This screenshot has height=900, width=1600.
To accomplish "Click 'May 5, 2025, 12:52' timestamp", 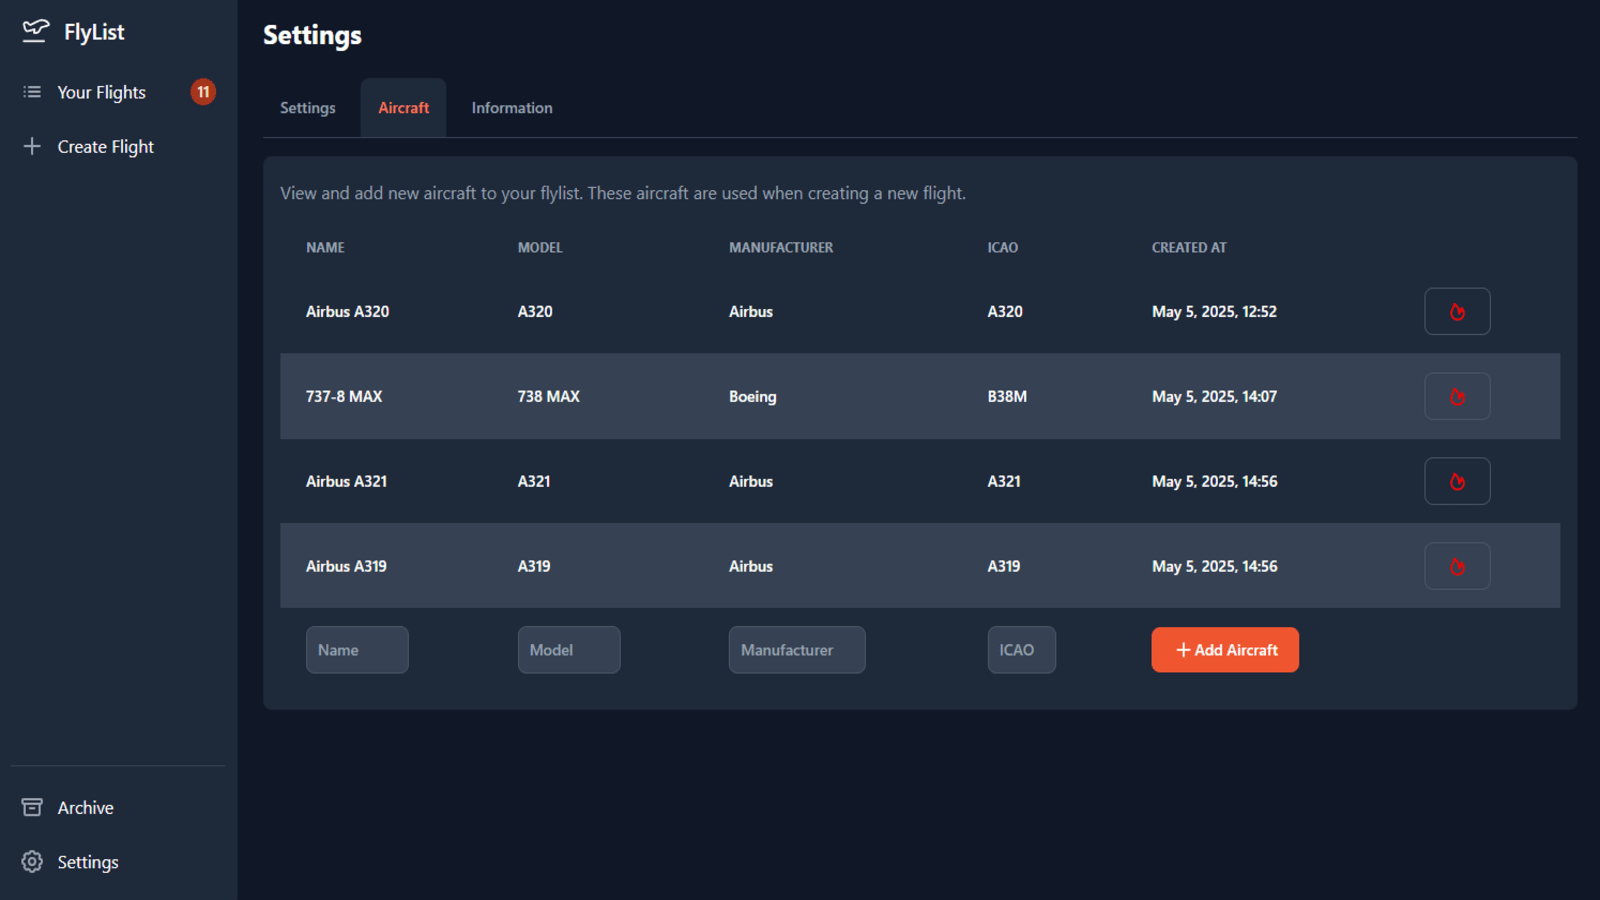I will (x=1214, y=312).
